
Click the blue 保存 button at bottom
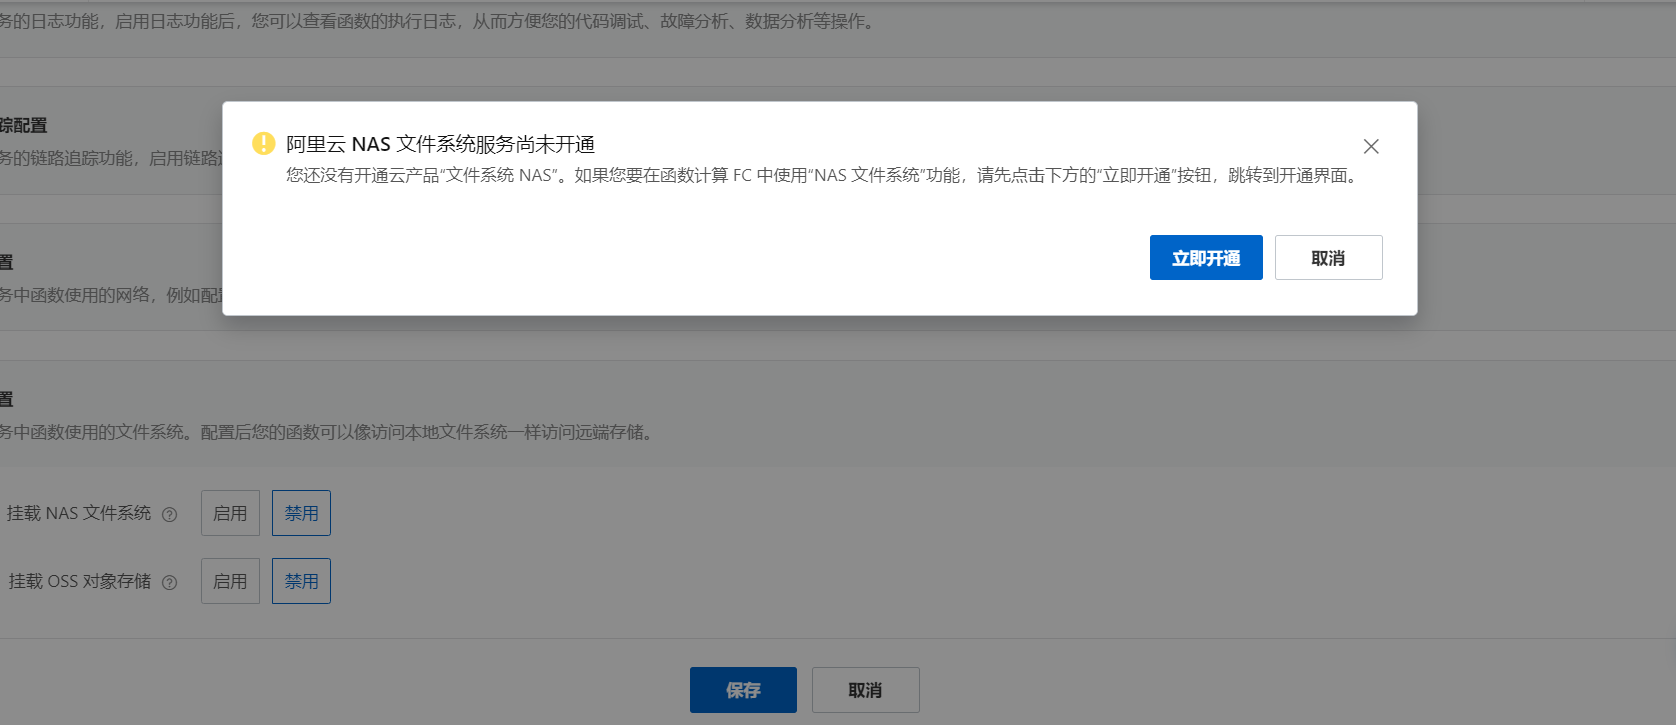coord(743,690)
